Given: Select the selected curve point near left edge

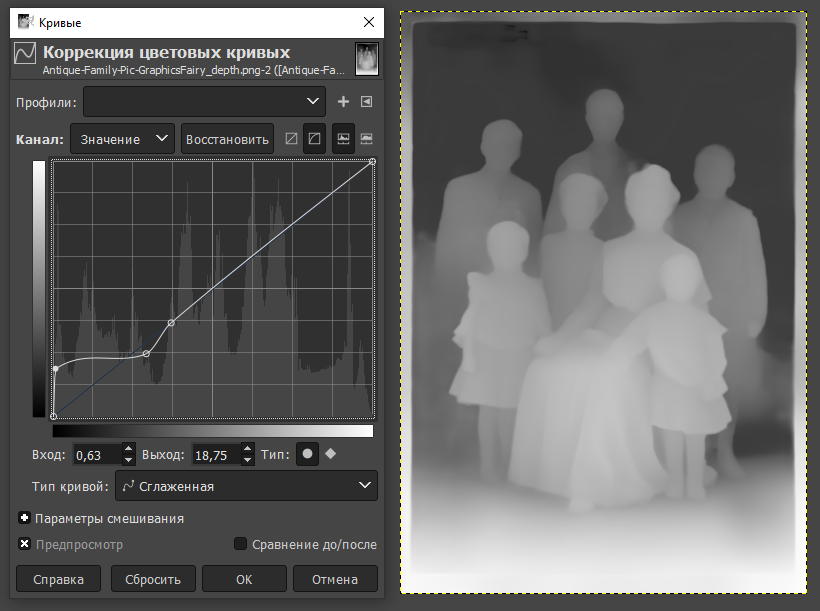Looking at the screenshot, I should pyautogui.click(x=55, y=369).
